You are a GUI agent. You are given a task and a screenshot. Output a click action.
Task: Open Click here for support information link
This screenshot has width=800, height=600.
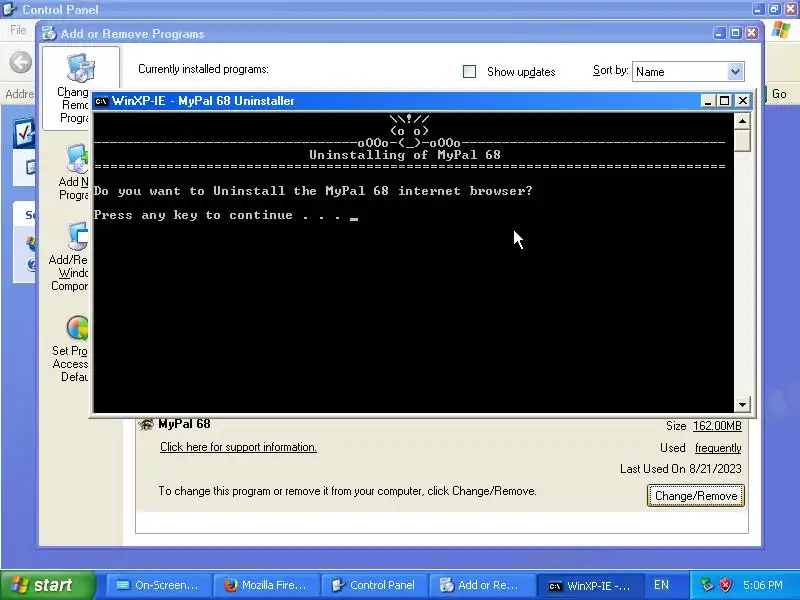click(x=238, y=447)
